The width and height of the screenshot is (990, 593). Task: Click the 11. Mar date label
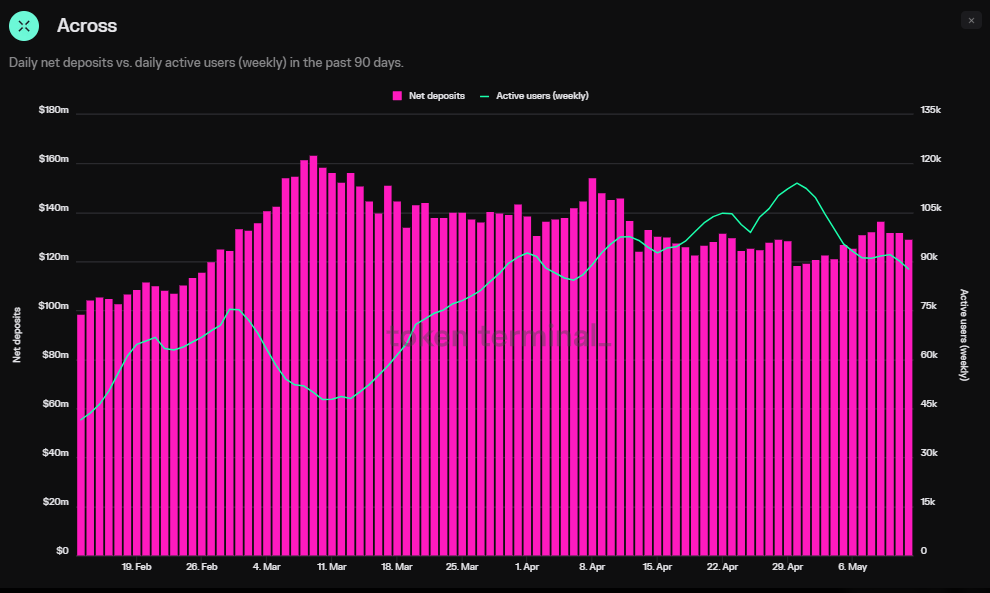[x=331, y=567]
